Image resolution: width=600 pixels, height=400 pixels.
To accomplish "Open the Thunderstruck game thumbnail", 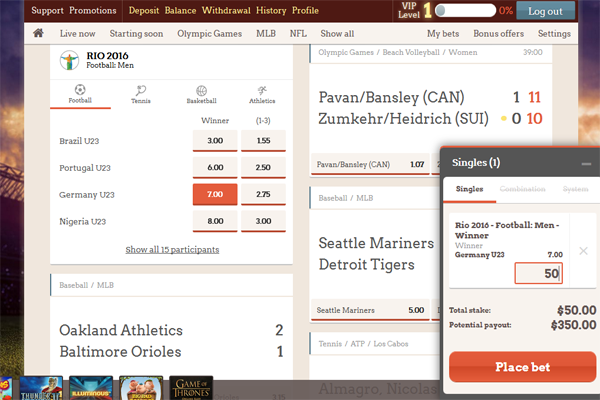I will coord(41,388).
